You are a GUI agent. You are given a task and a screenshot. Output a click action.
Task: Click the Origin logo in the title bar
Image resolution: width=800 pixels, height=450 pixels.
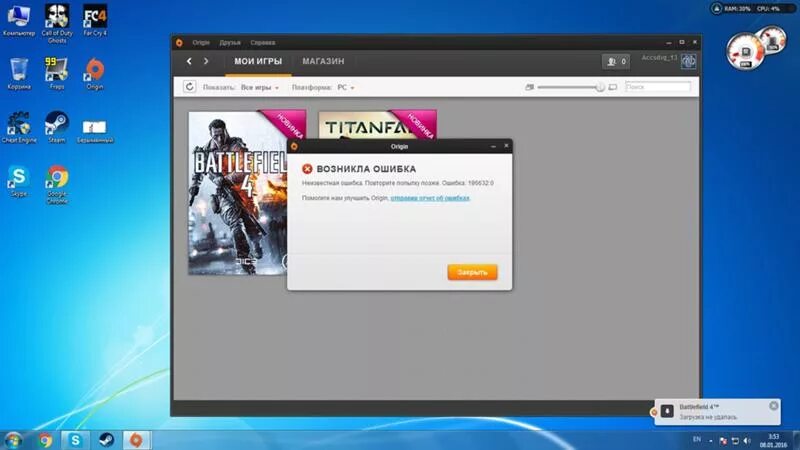pos(179,43)
